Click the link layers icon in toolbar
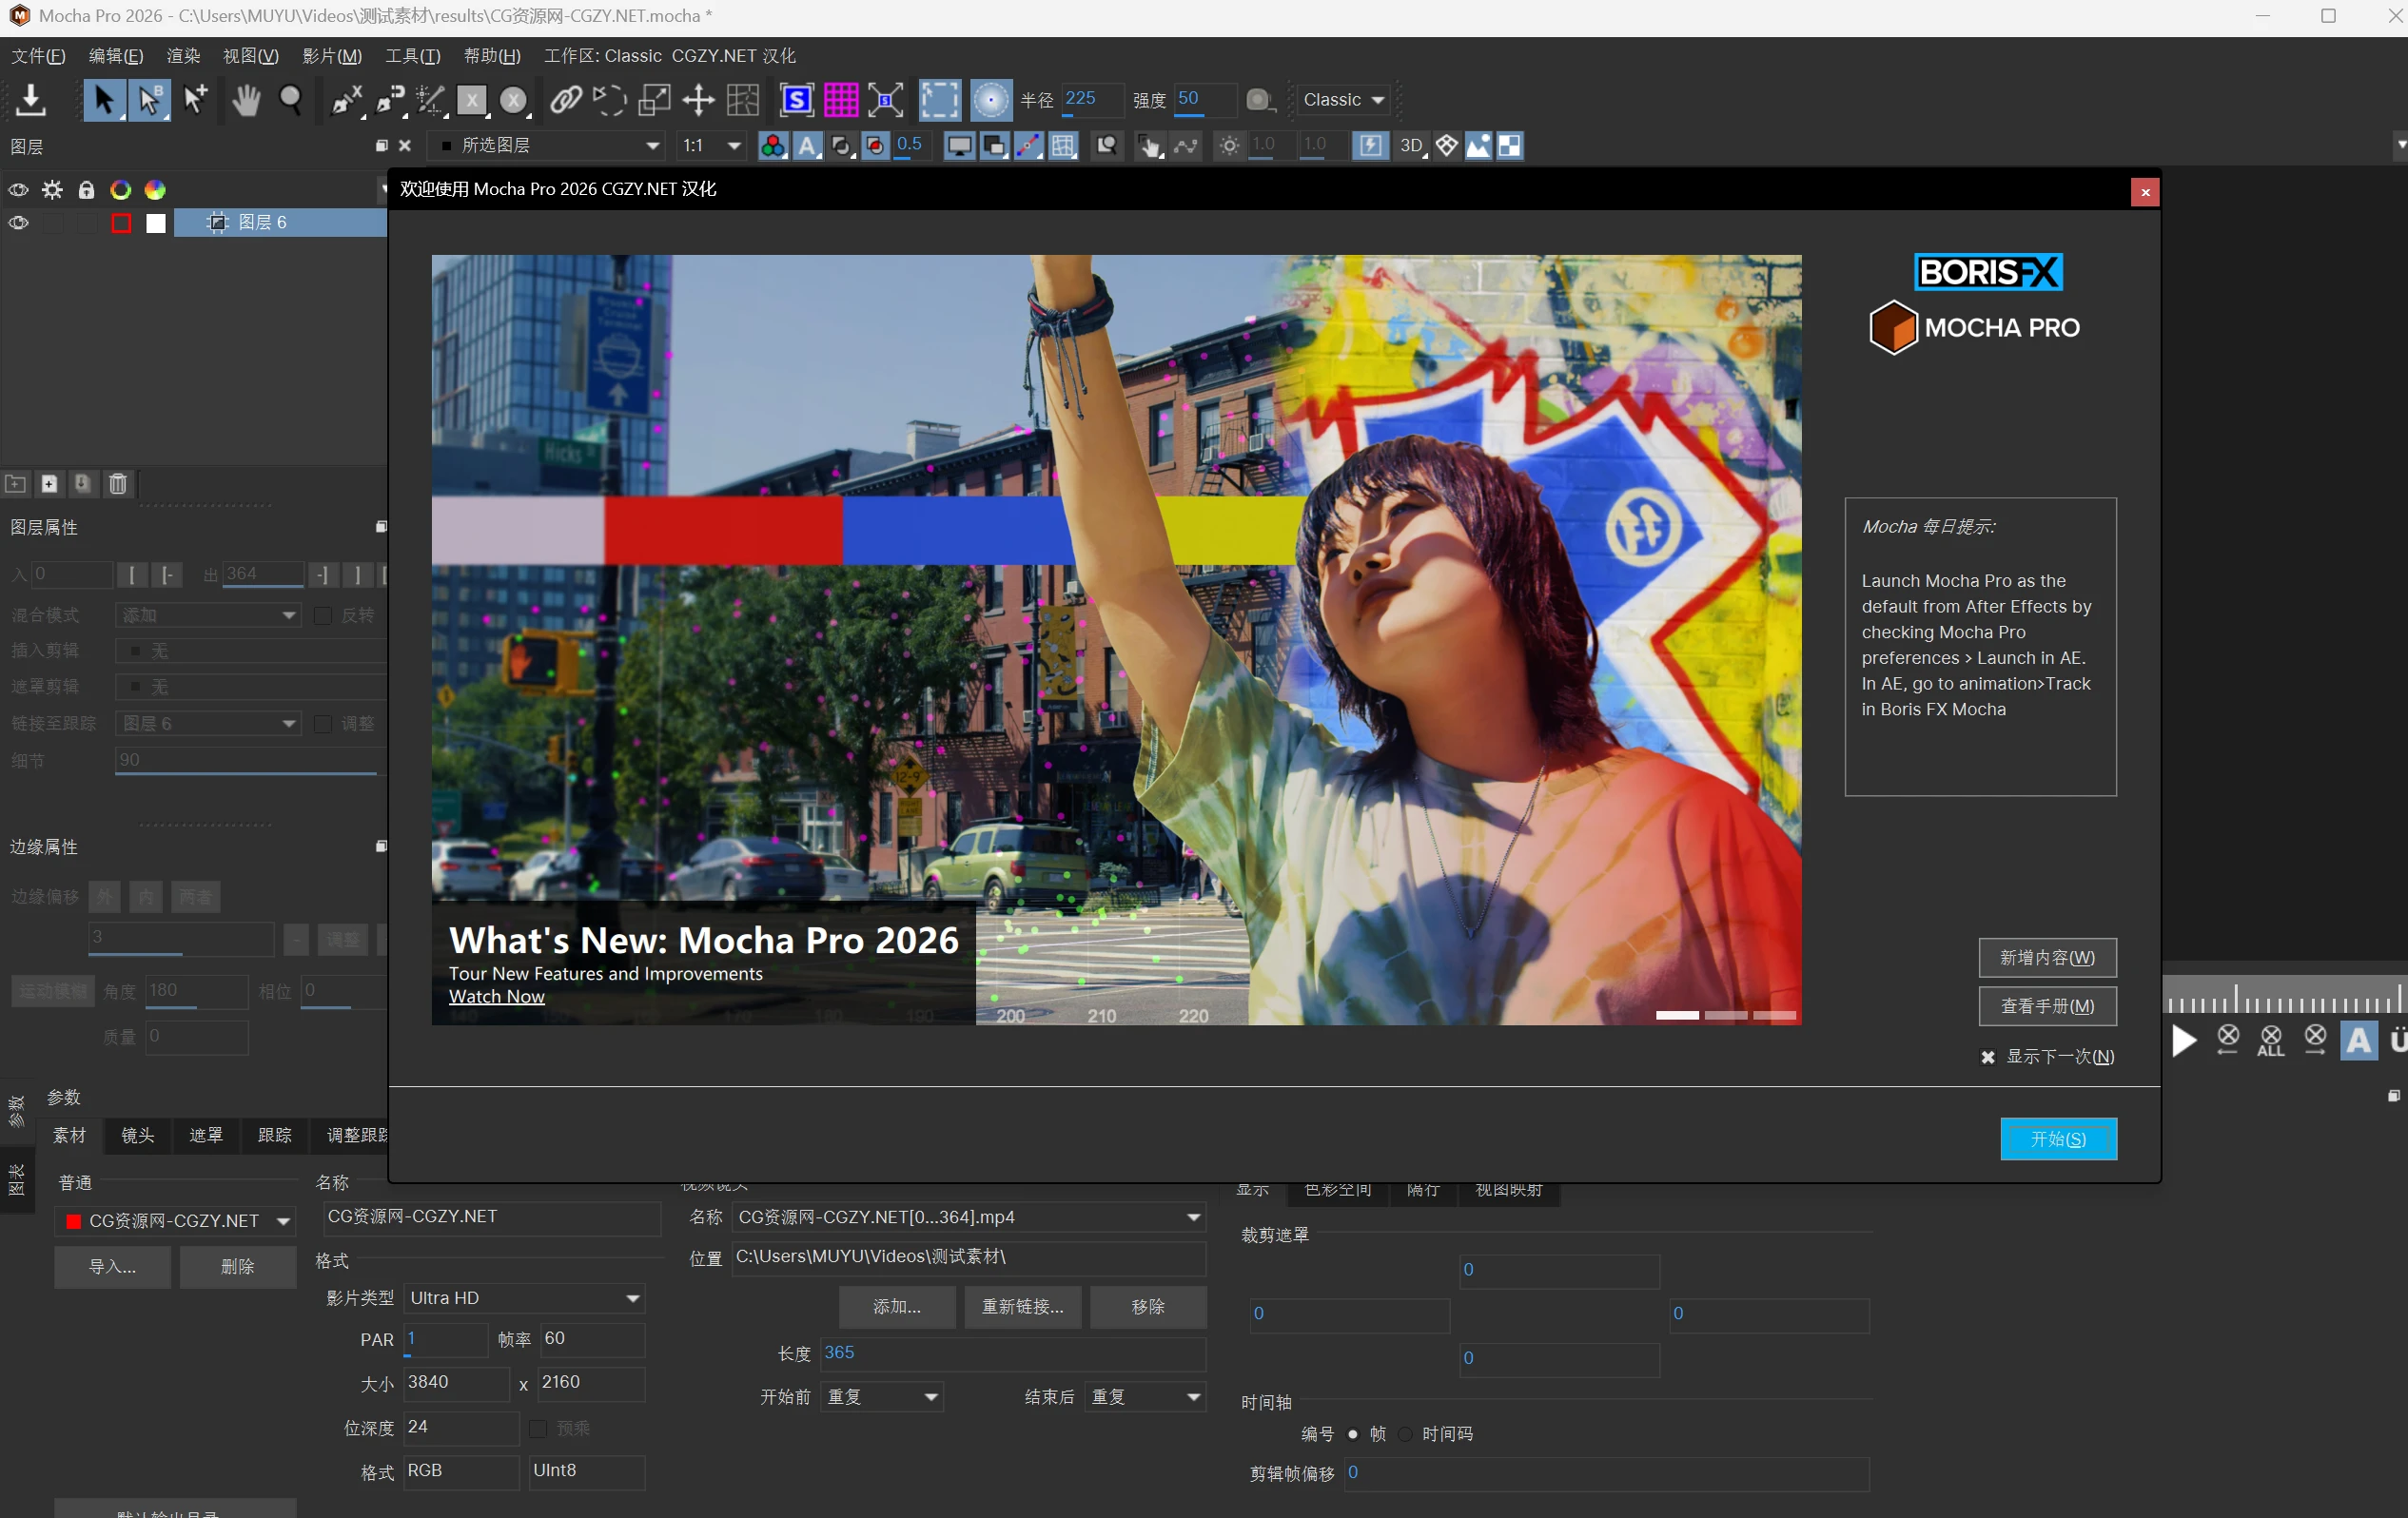The height and width of the screenshot is (1518, 2408). pos(565,100)
